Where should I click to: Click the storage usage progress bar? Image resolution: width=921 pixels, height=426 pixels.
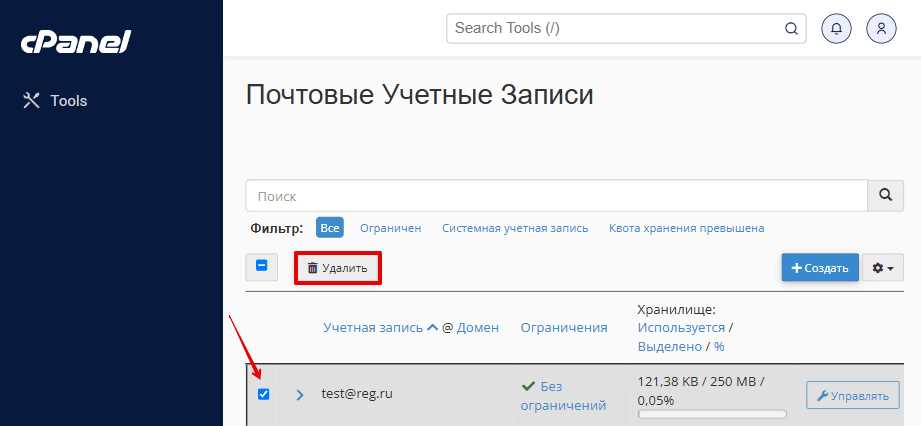coord(712,415)
